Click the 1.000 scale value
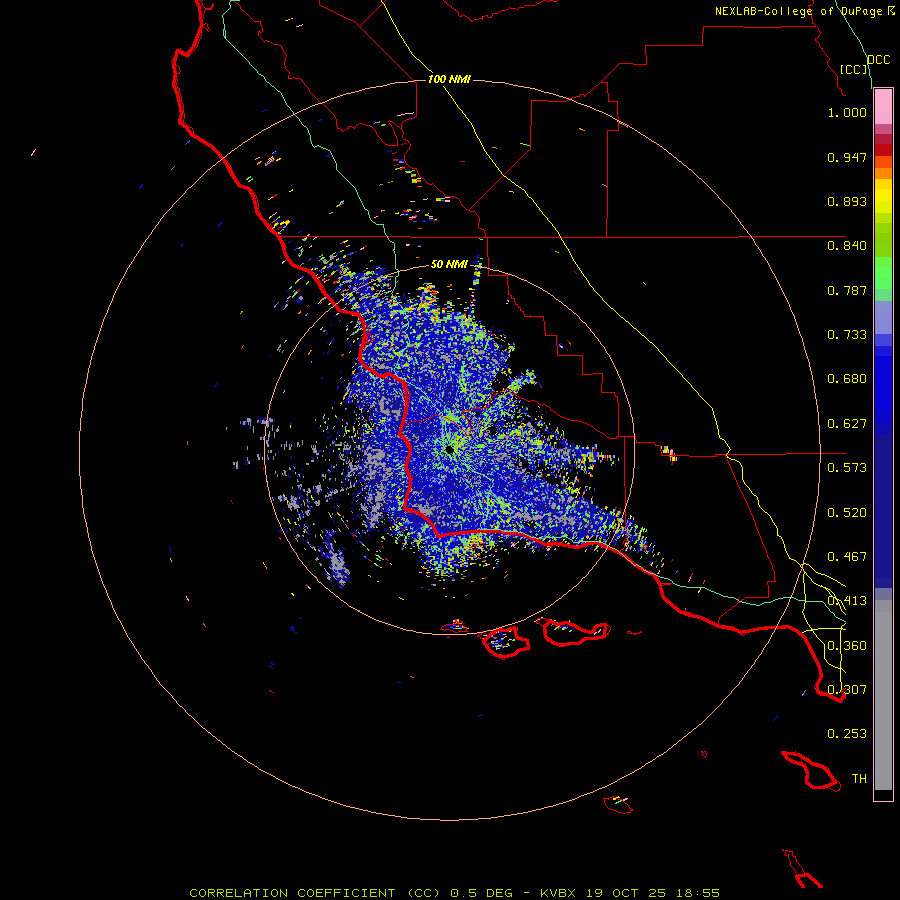The width and height of the screenshot is (900, 900). (x=847, y=112)
